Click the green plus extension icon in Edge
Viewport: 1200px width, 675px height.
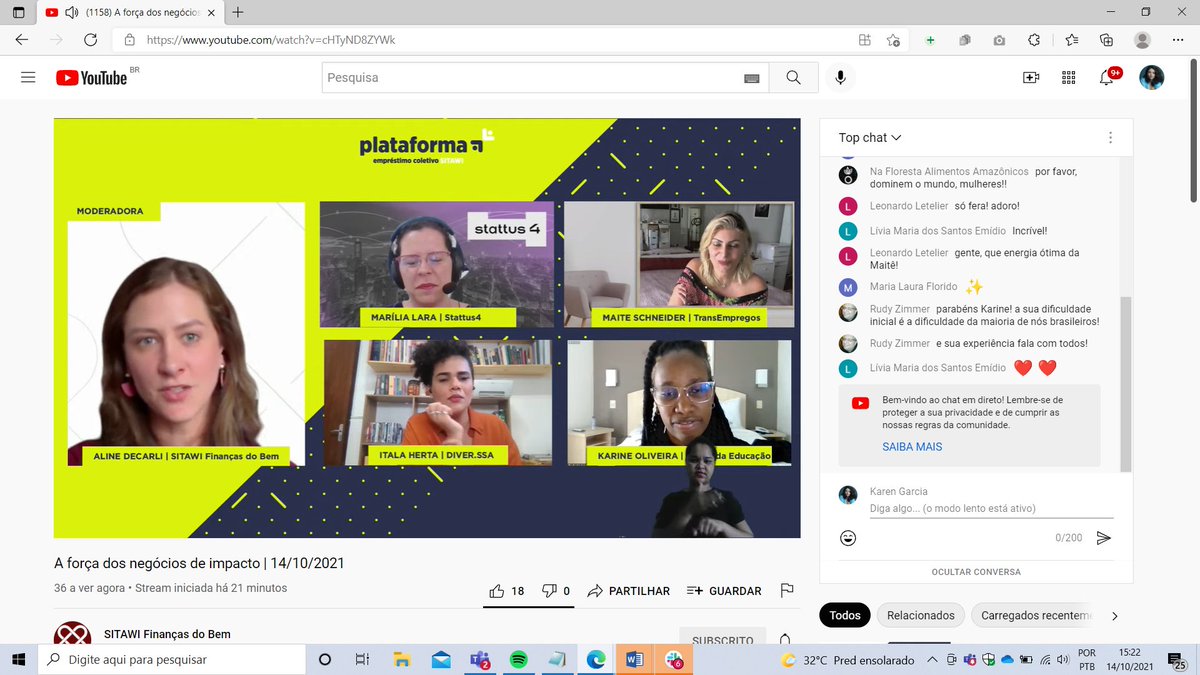(930, 40)
